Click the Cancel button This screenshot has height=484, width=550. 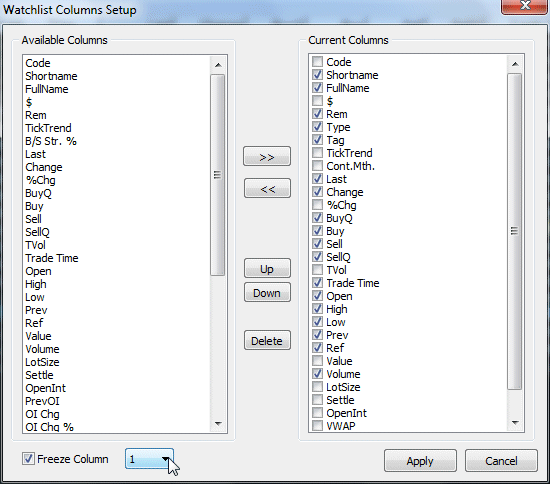pyautogui.click(x=501, y=461)
